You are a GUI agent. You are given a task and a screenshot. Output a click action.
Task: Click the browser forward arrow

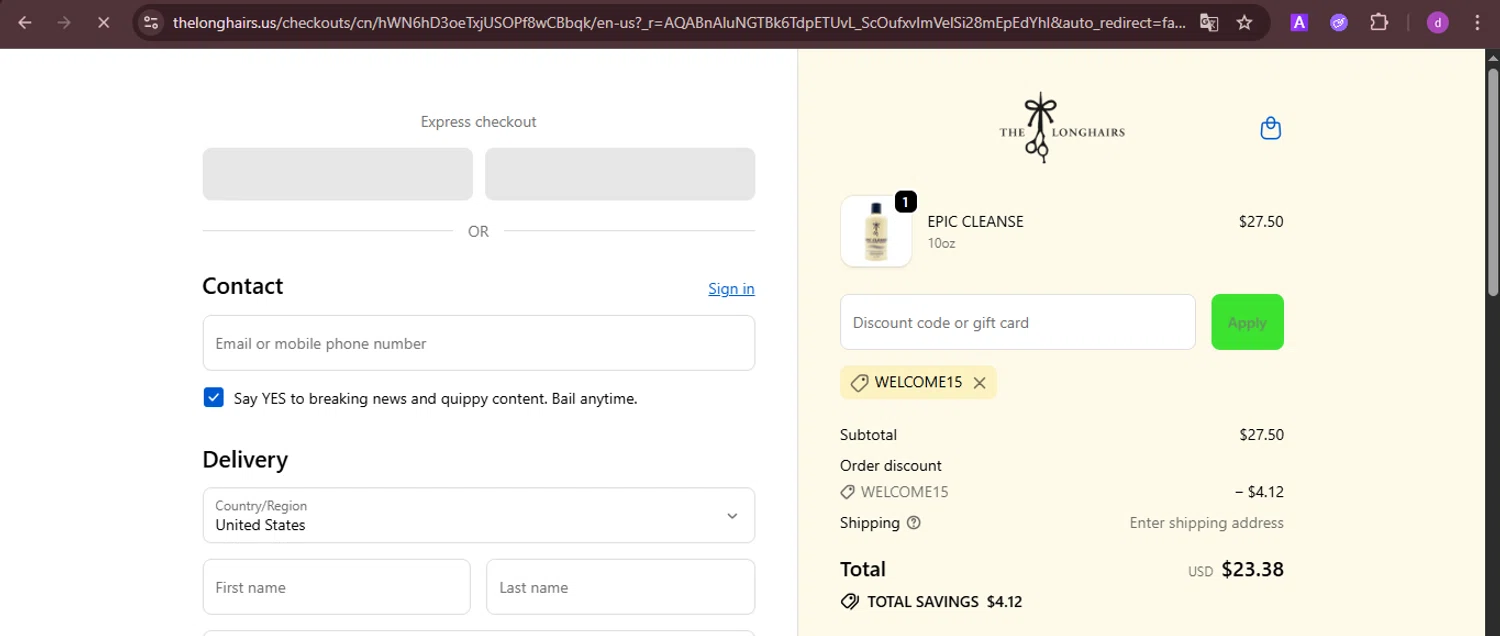[x=64, y=22]
